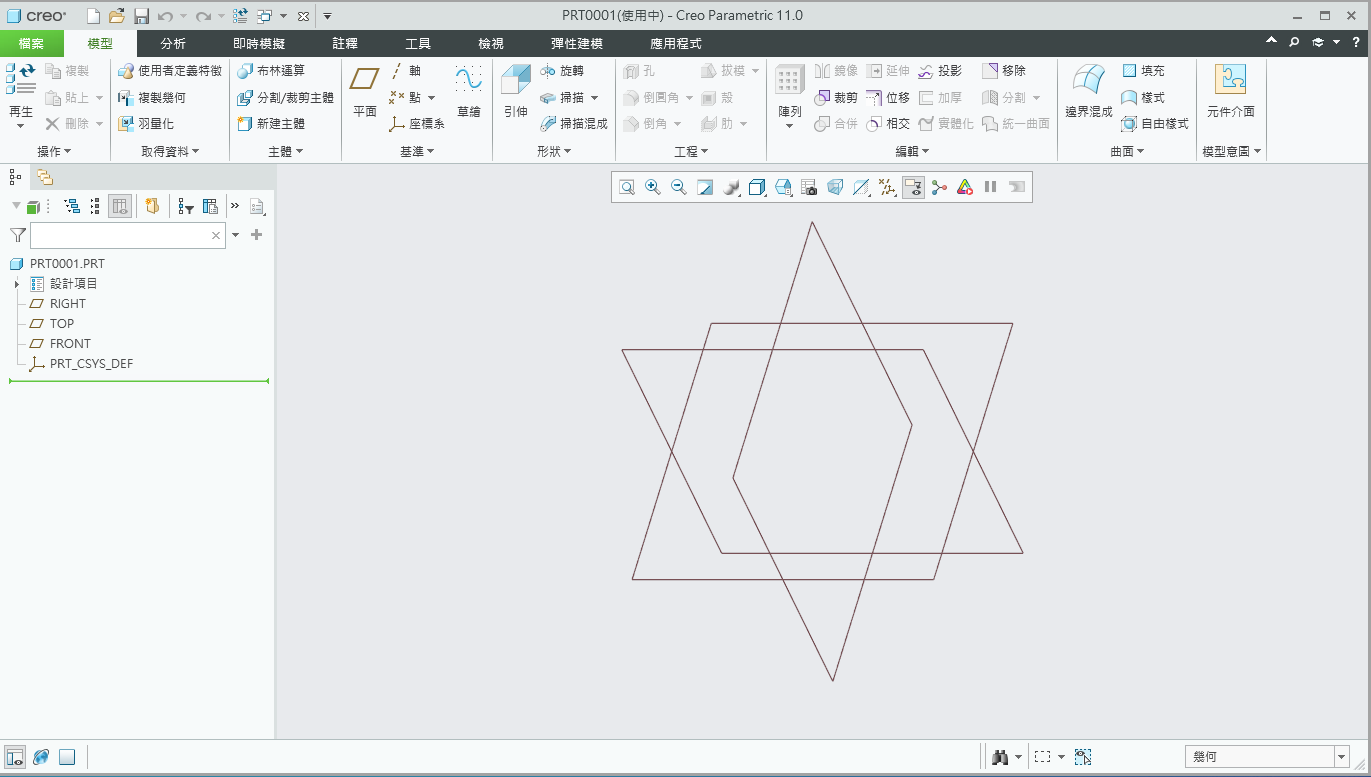Click the 旋轉 (Revolve) tool

coord(562,71)
